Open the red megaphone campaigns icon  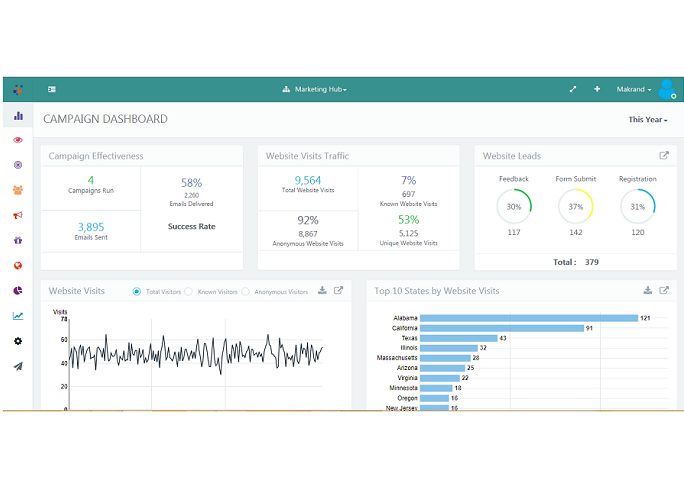(18, 215)
